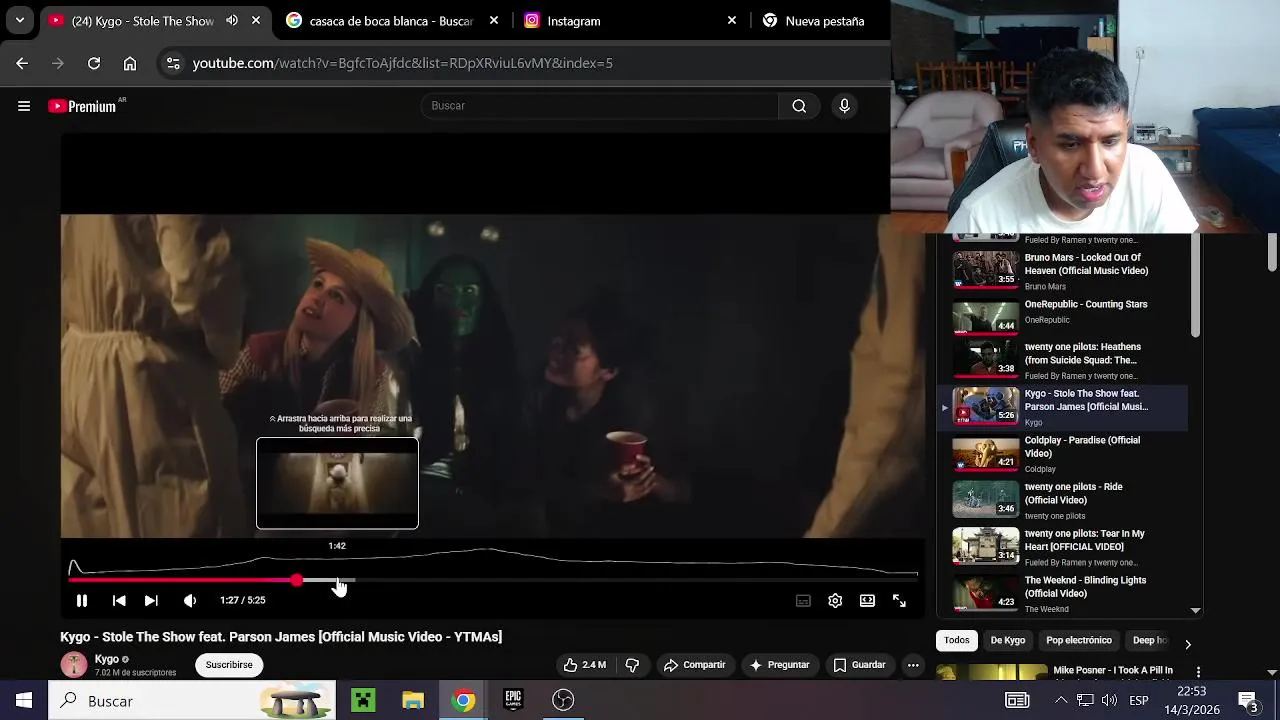
Task: Open Windows Start menu
Action: pos(24,701)
